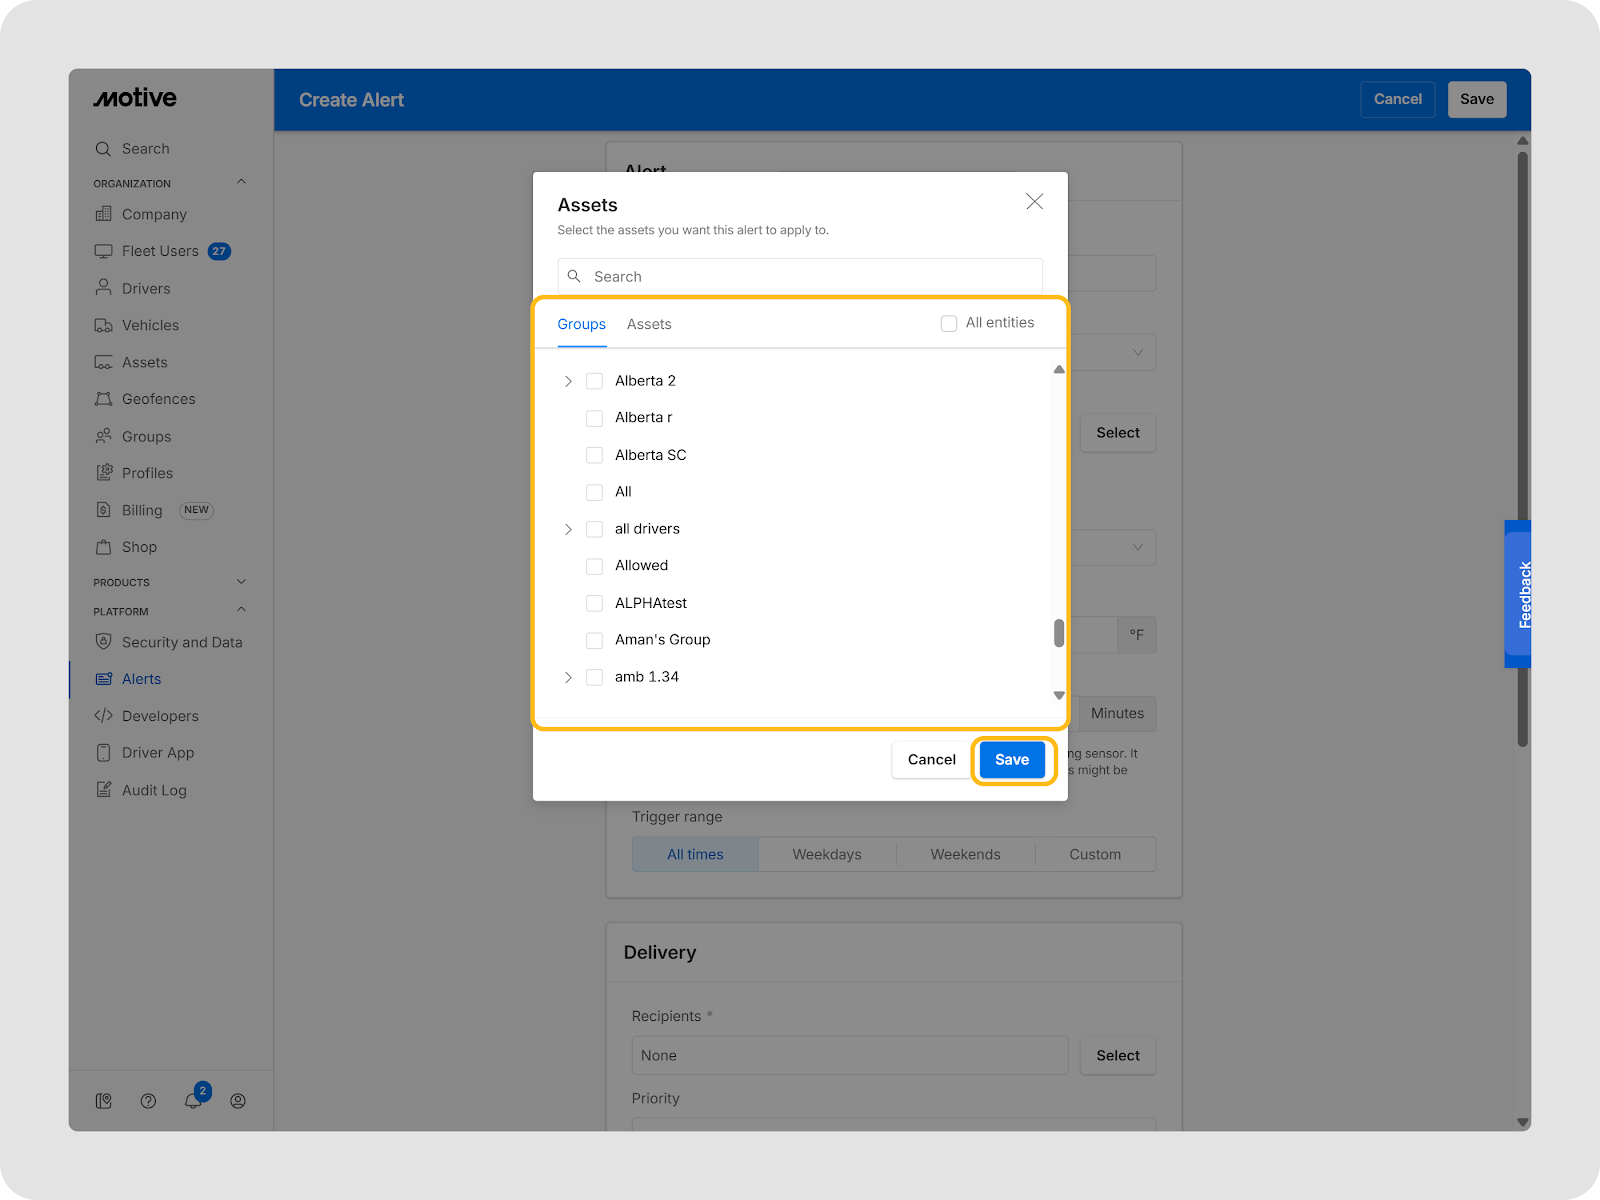Screen dimensions: 1600x1200
Task: Click the notifications bell icon
Action: point(193,1101)
